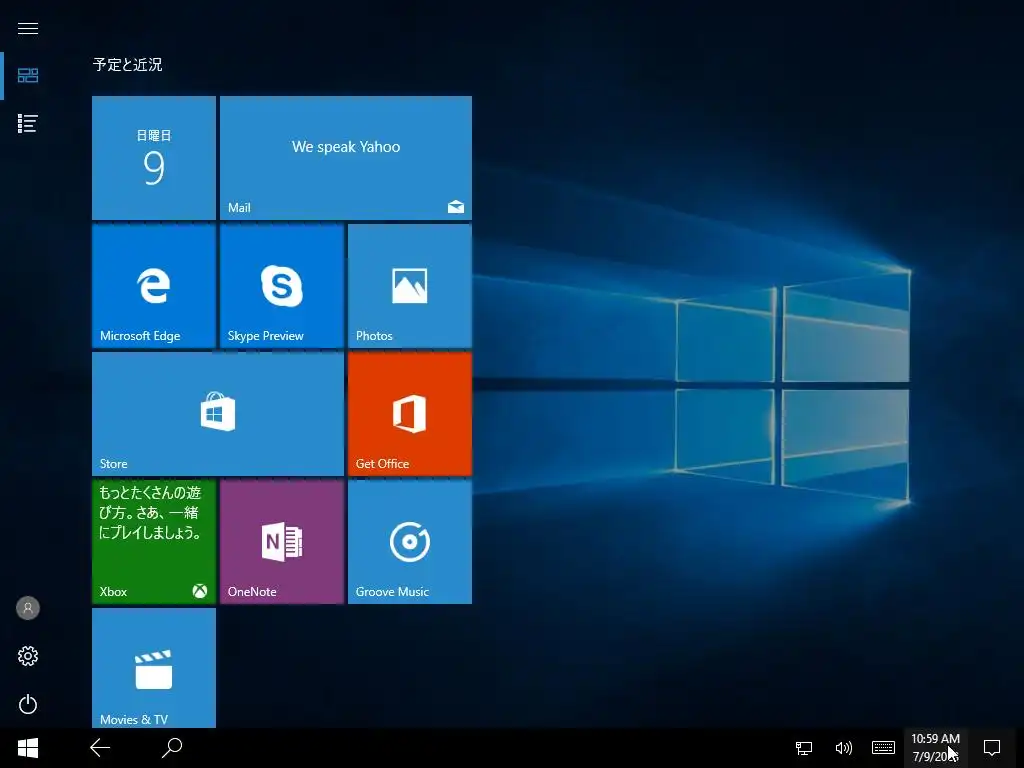Viewport: 1024px width, 768px height.
Task: Click the Power button icon
Action: tap(27, 704)
